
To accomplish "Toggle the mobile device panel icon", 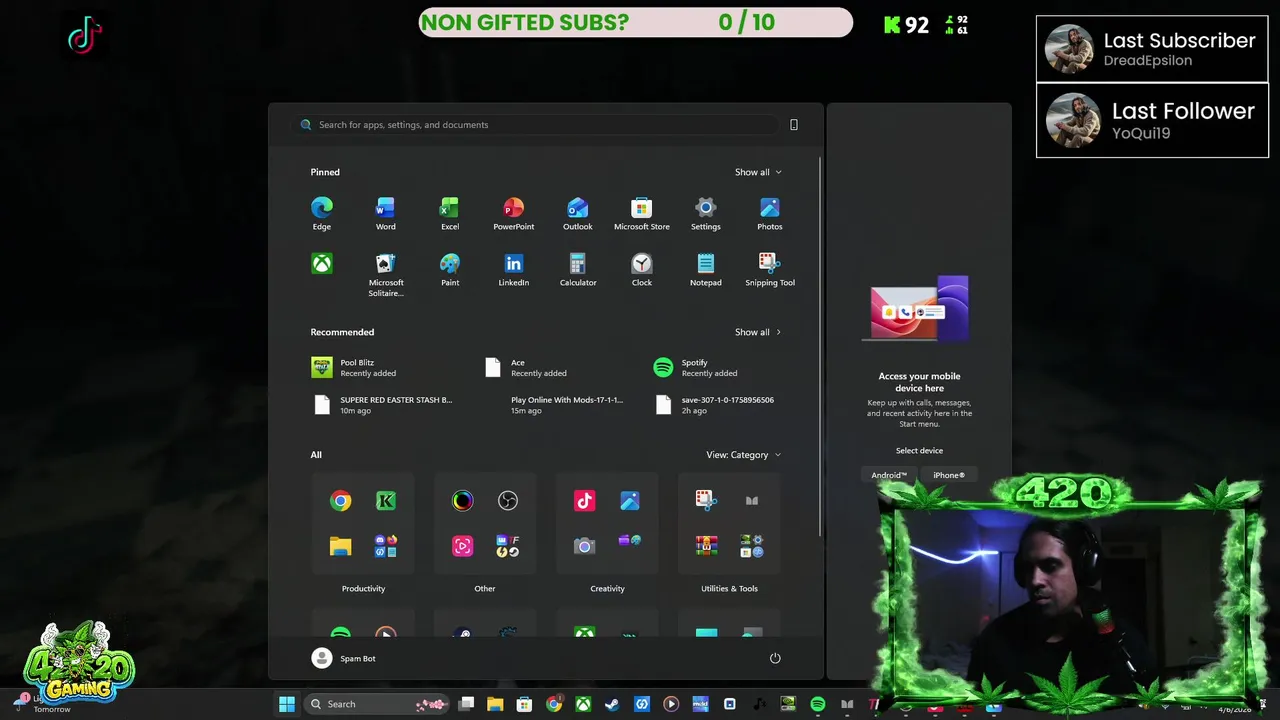I will coord(794,125).
